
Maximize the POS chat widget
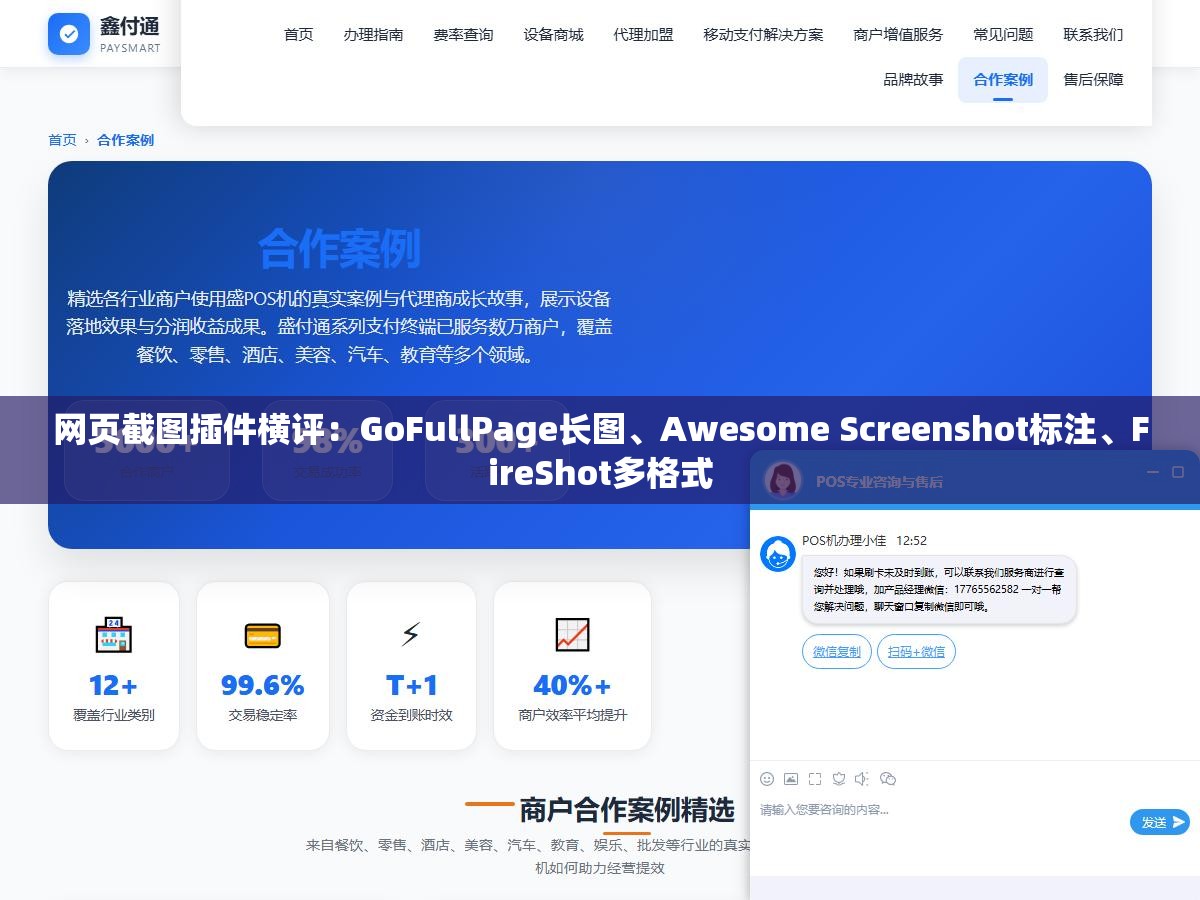click(x=1178, y=472)
